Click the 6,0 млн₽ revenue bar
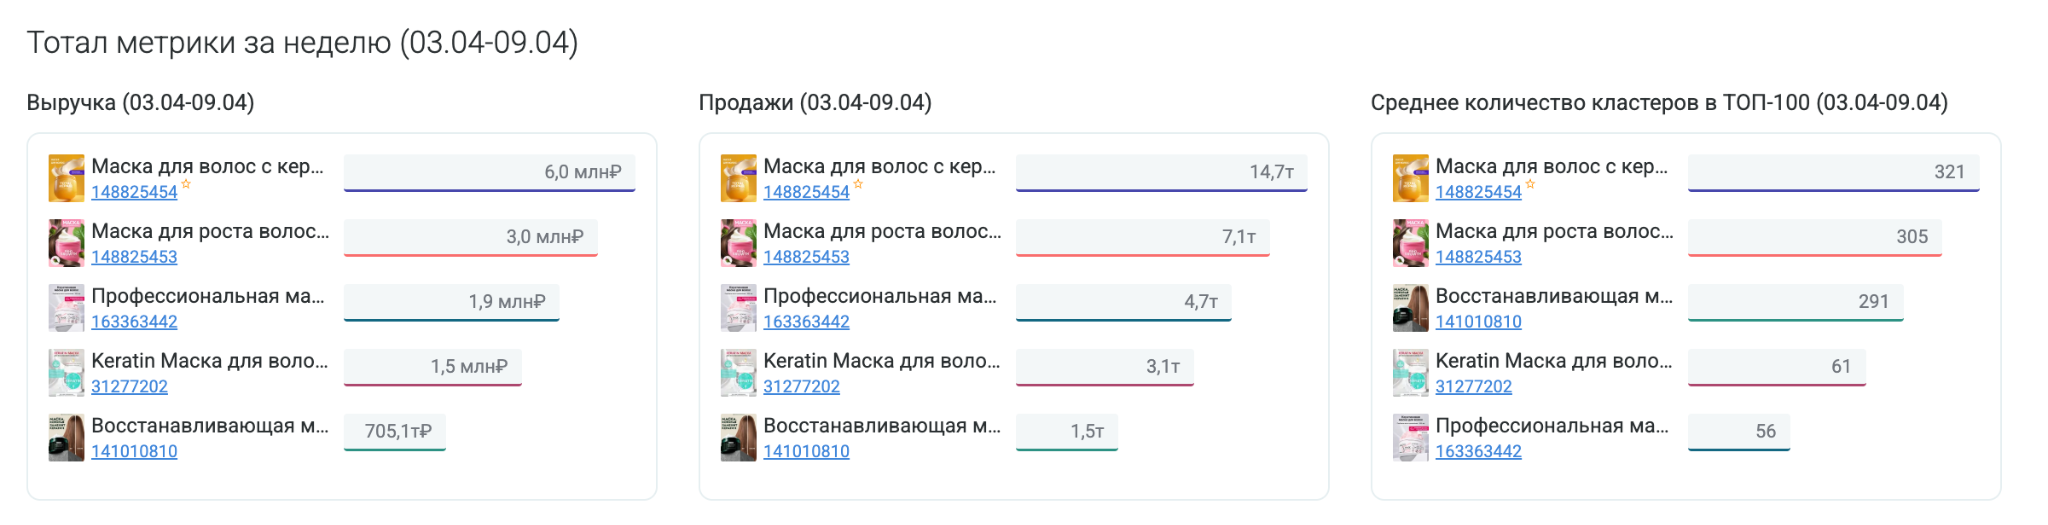This screenshot has height=525, width=2048. click(x=490, y=173)
